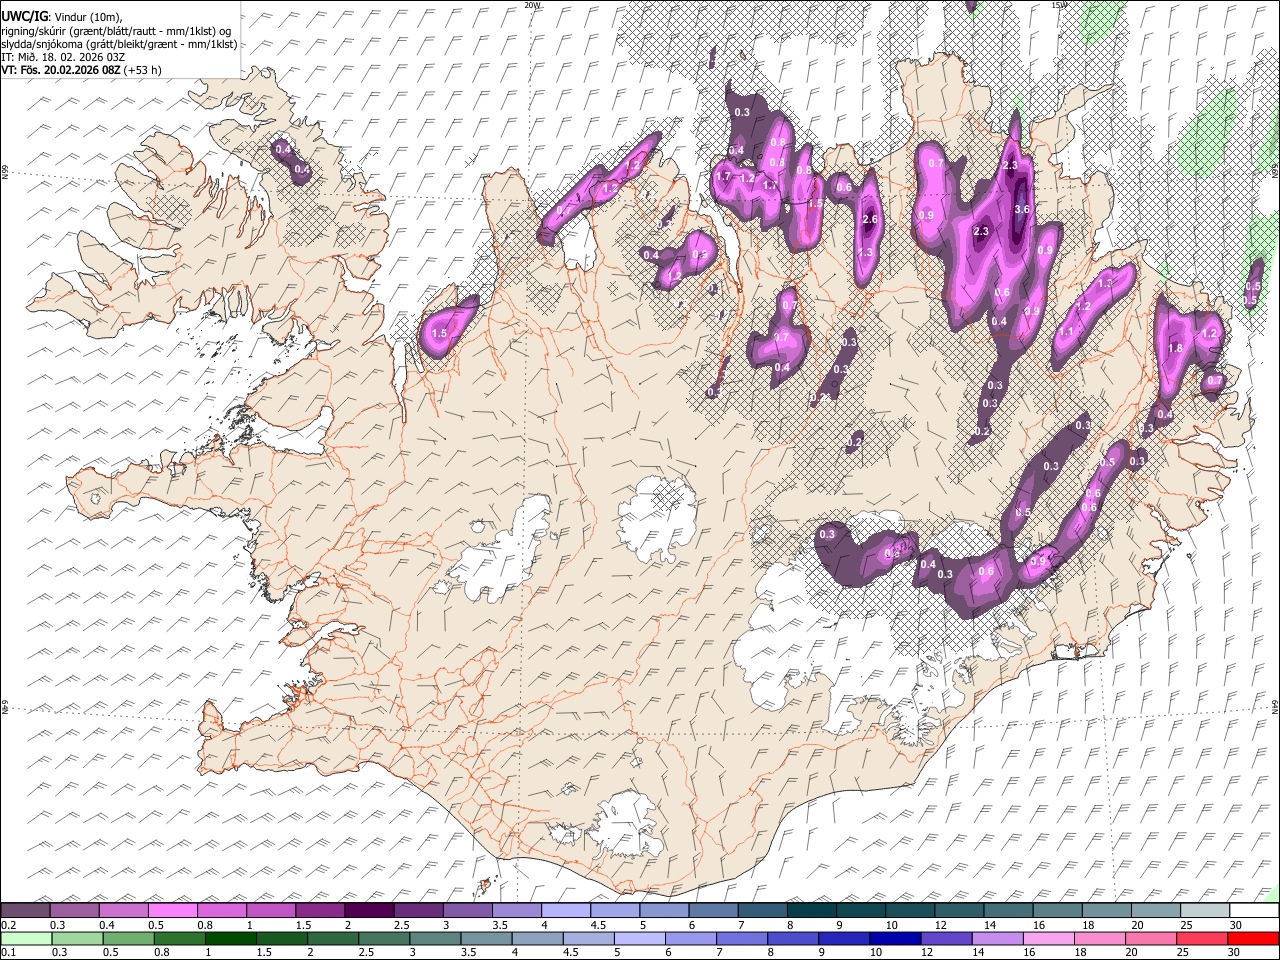Click the 1.1 snowfall value on the map
This screenshot has height=960, width=1280.
coord(1066,332)
